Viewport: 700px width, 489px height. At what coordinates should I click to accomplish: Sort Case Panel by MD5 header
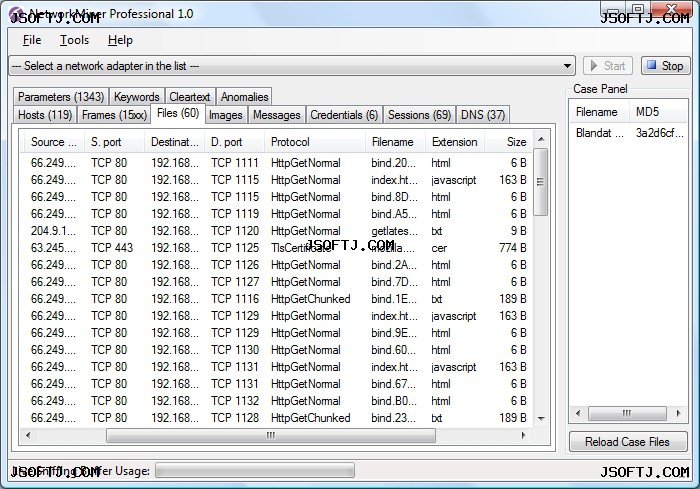coord(658,112)
